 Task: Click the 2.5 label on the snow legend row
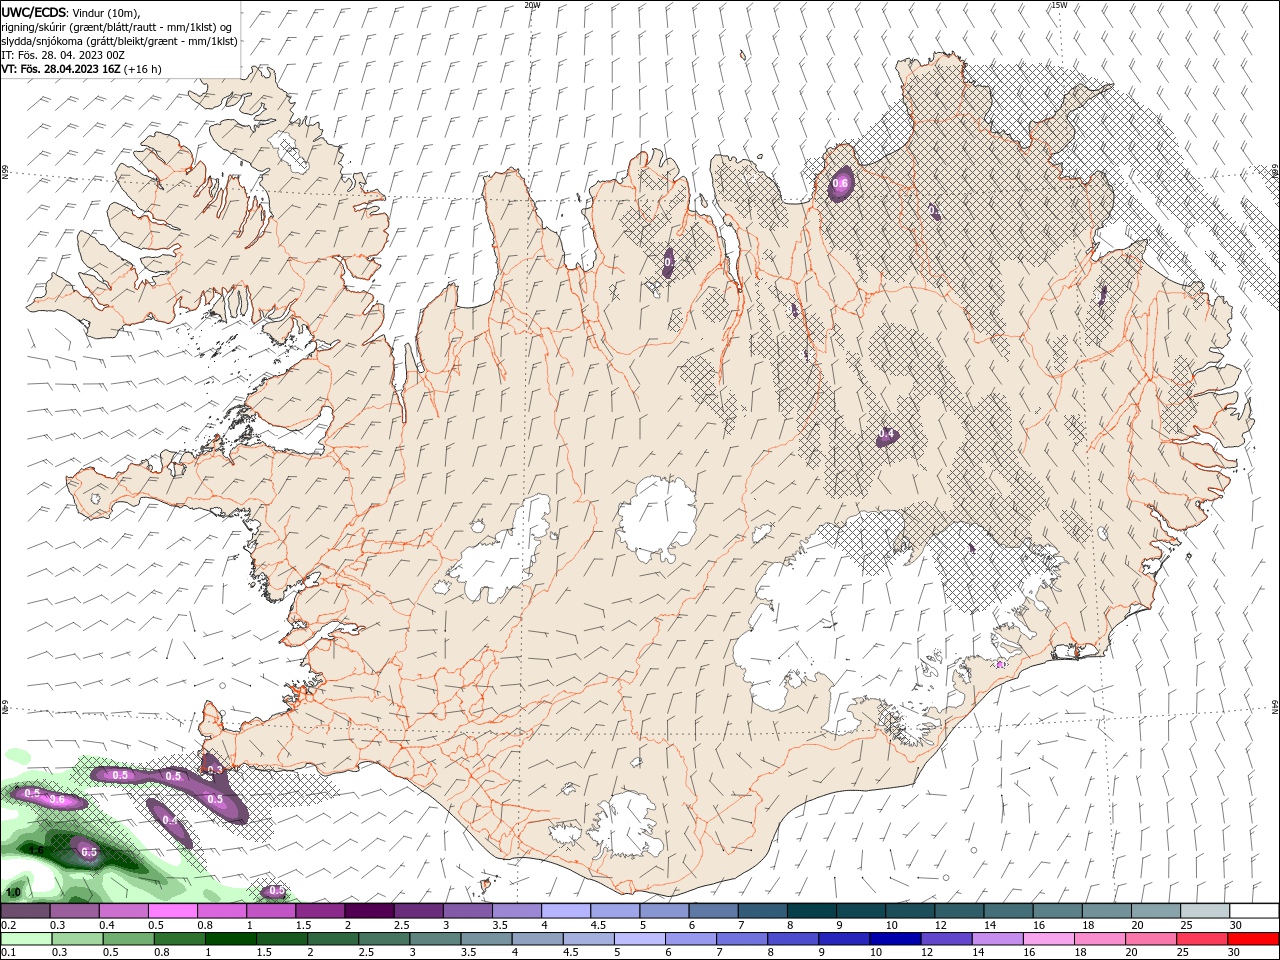(x=401, y=925)
